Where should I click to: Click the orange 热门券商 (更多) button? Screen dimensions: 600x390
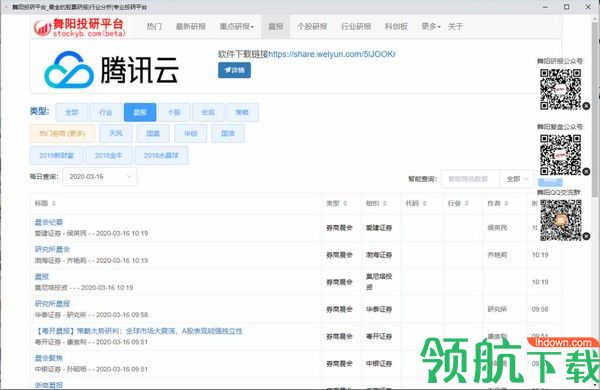point(62,133)
